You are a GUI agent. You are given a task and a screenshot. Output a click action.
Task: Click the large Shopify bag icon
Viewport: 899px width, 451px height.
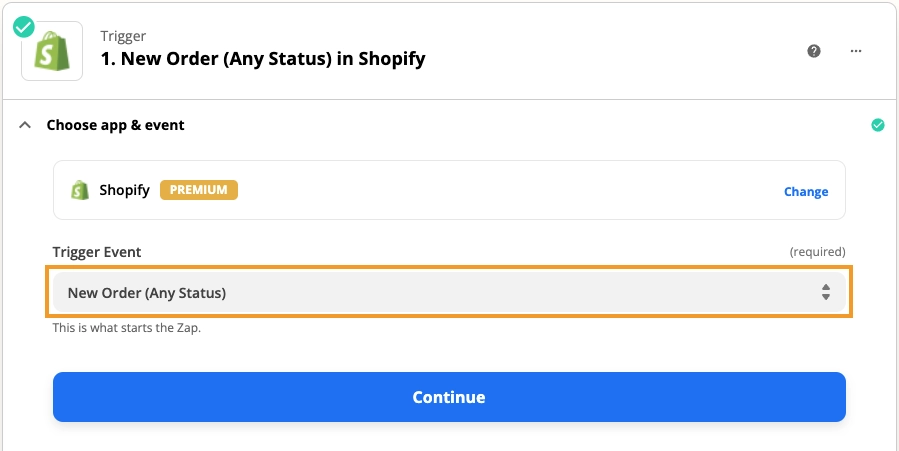point(52,51)
